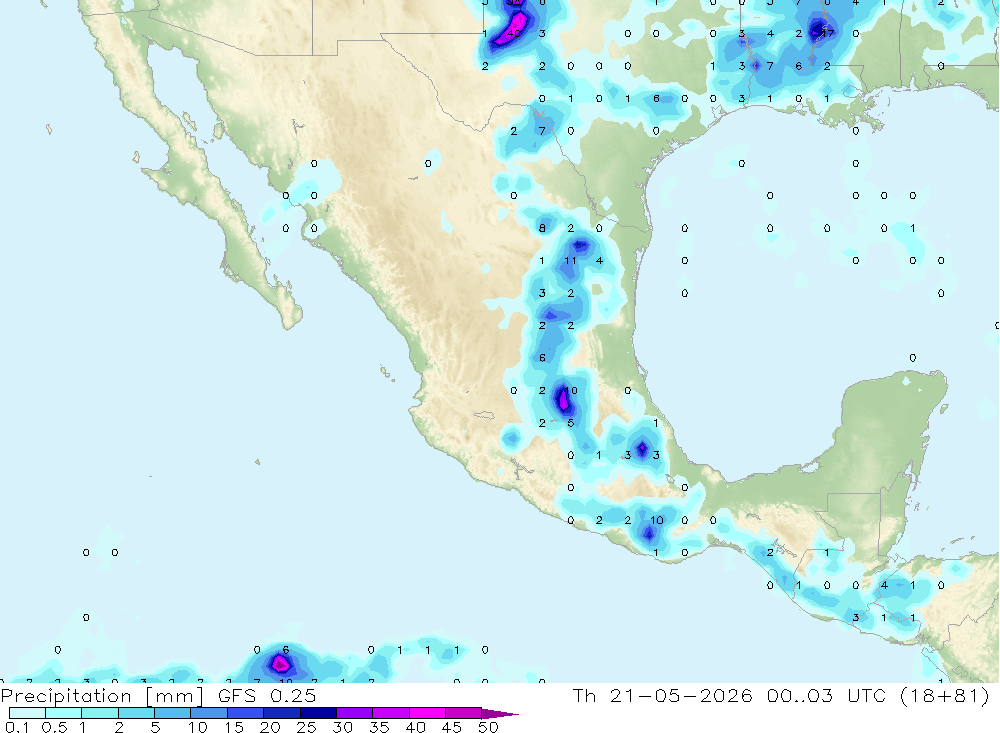Select the 0.5–1 mm legend color swatch
The image size is (1000, 733).
tap(64, 713)
